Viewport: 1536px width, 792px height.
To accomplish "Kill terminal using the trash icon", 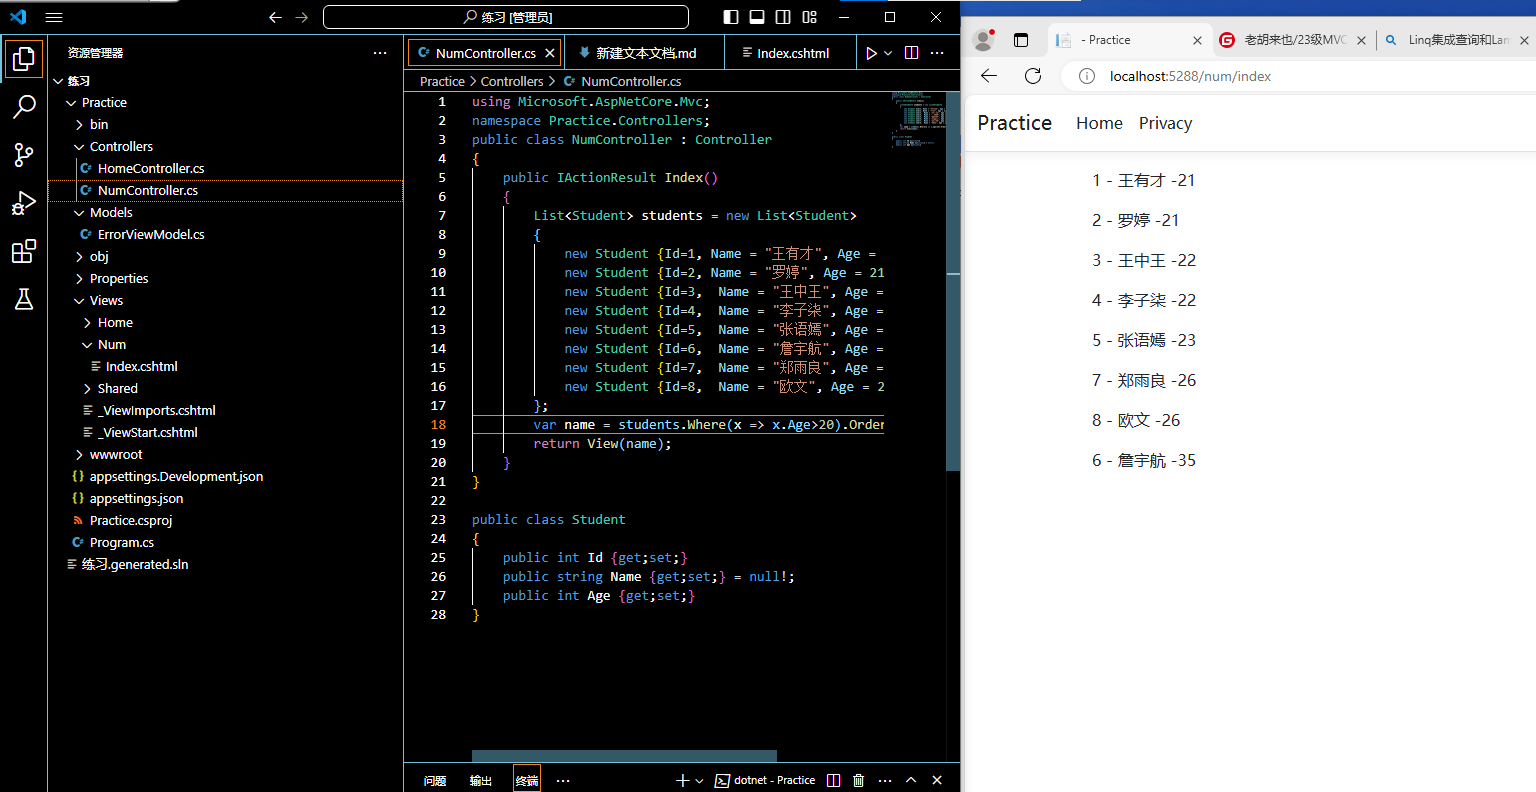I will pyautogui.click(x=858, y=780).
